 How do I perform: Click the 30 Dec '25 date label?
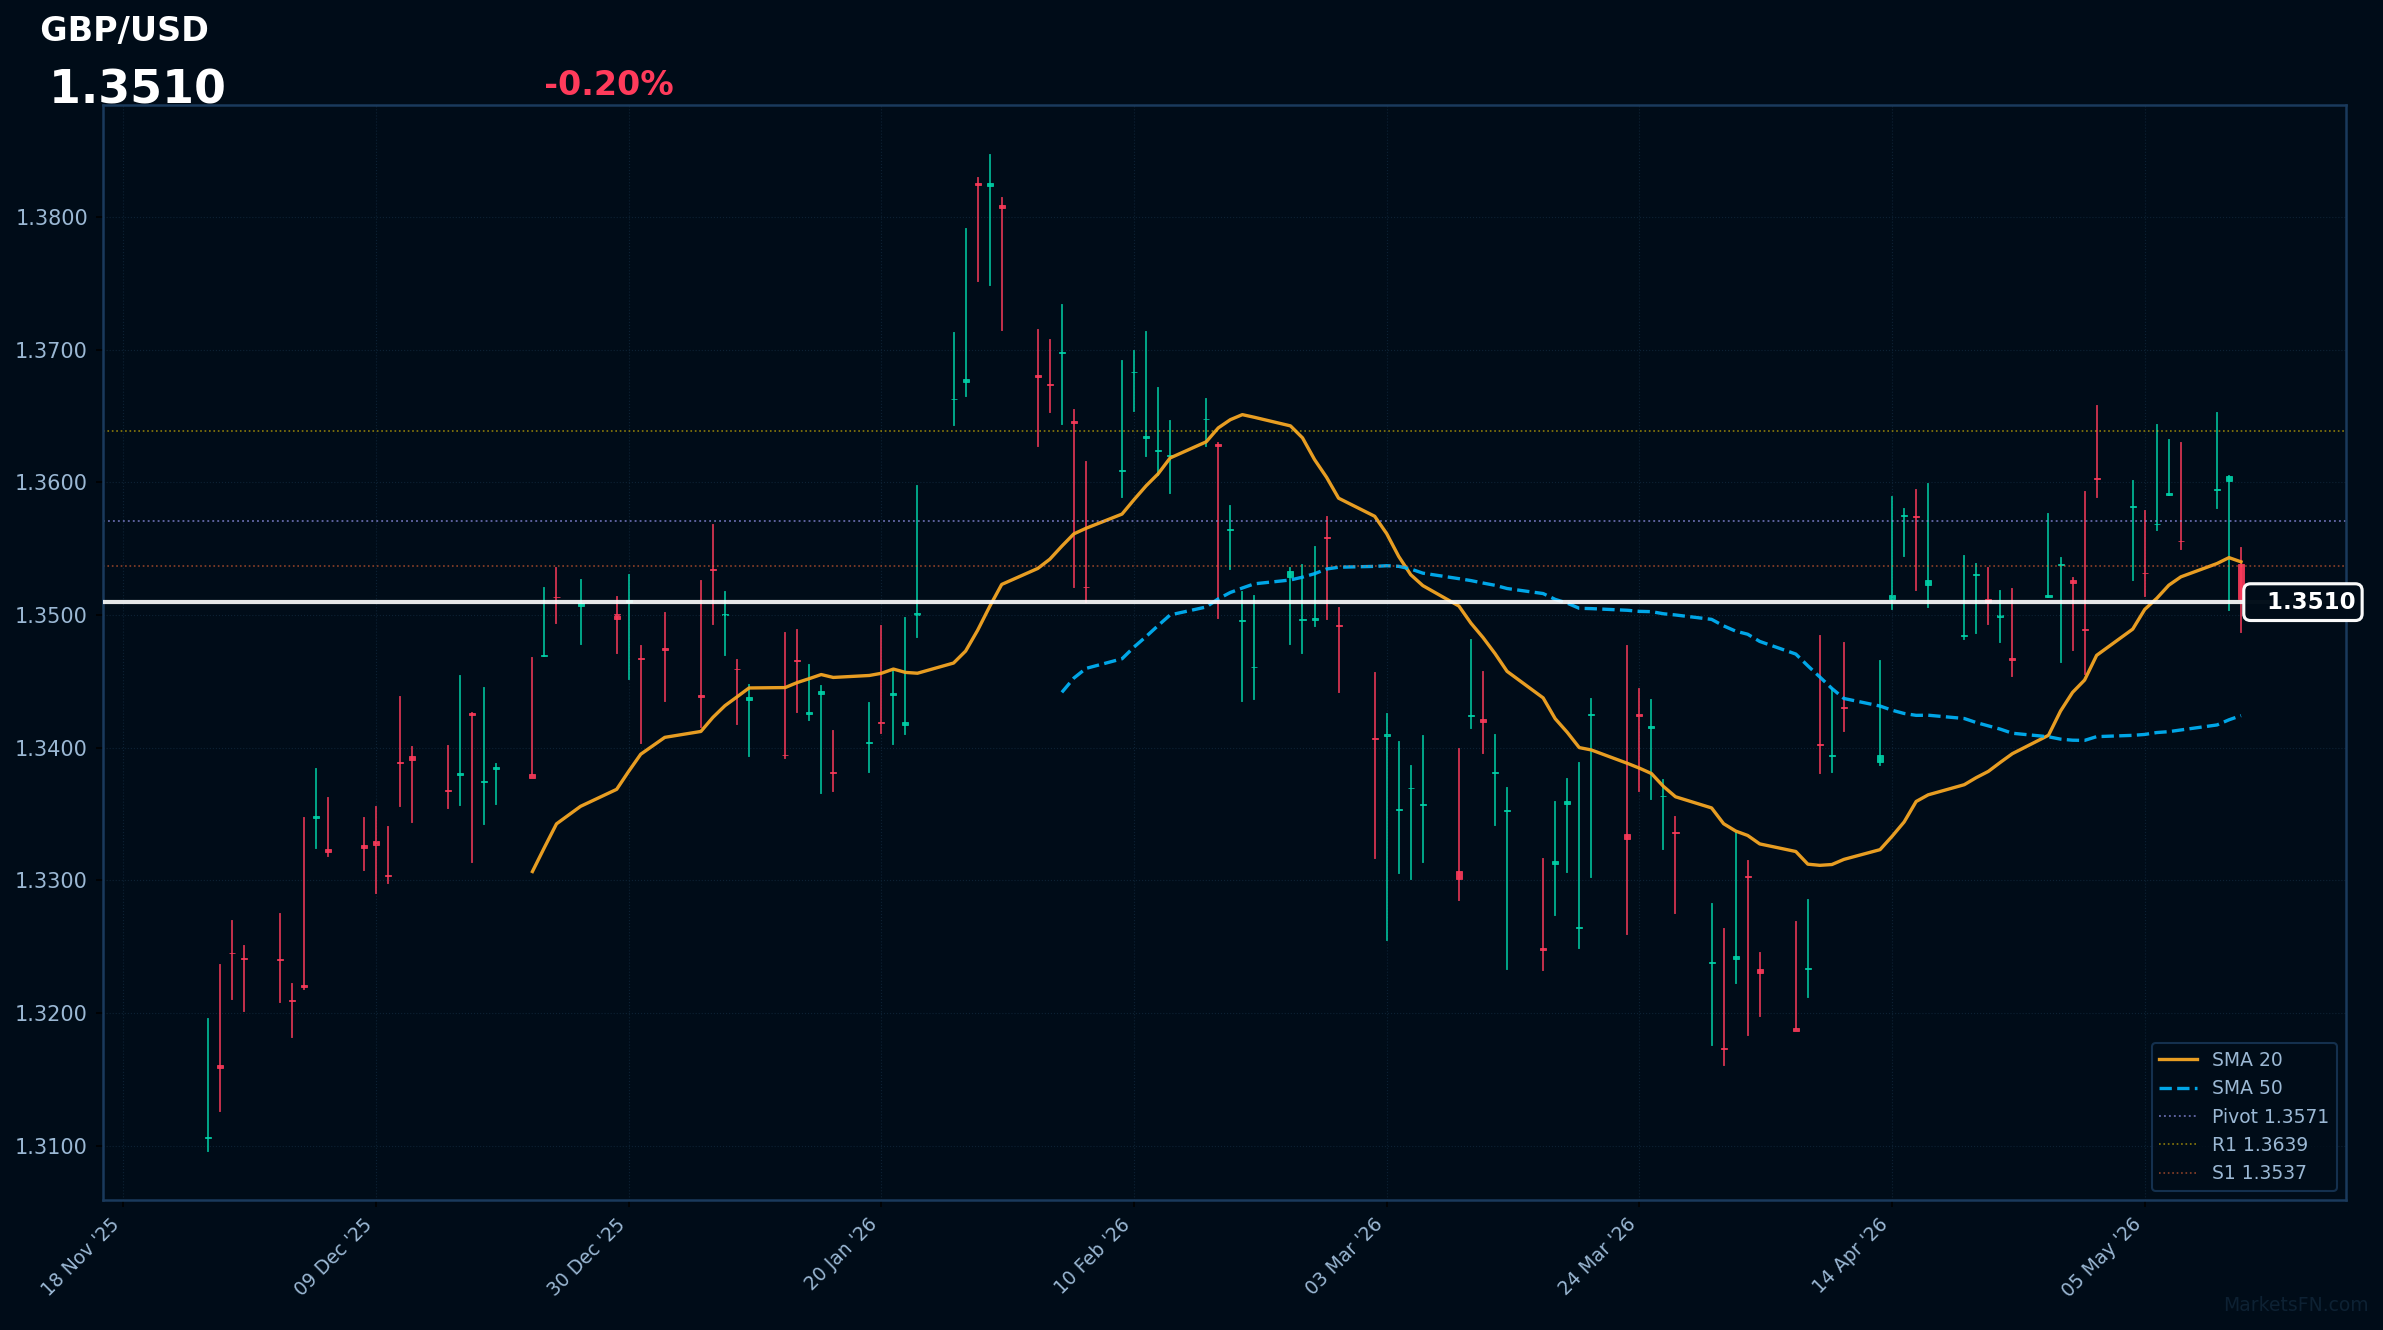click(x=586, y=1257)
